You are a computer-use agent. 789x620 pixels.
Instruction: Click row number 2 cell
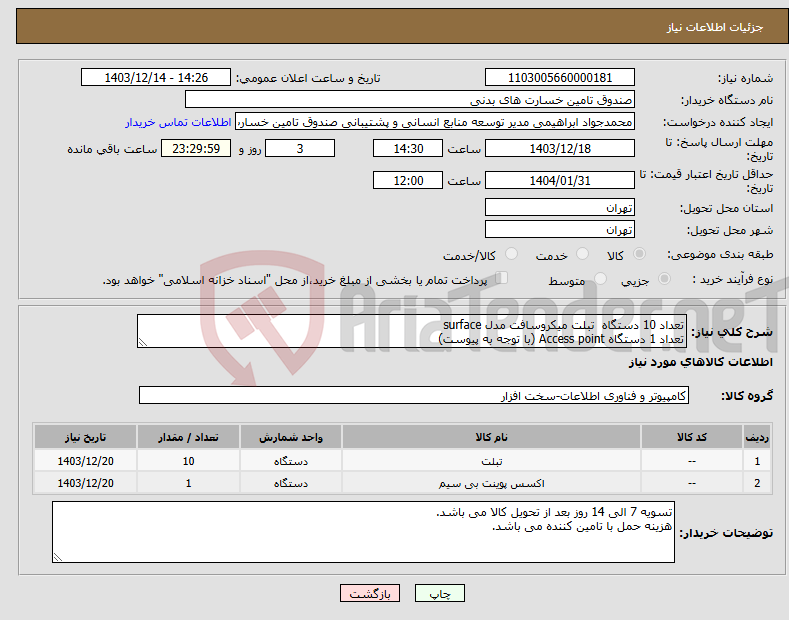pos(757,483)
